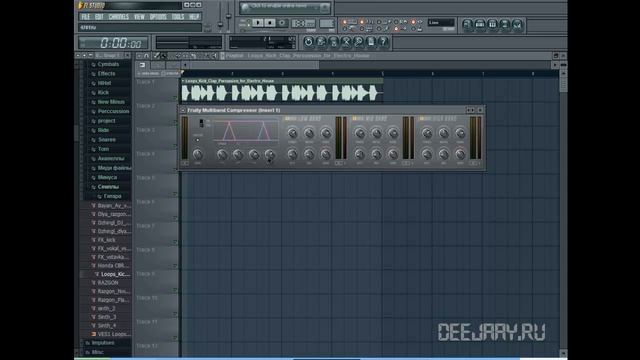Click the enable online news panel
Image resolution: width=640 pixels, height=360 pixels.
pos(285,7)
